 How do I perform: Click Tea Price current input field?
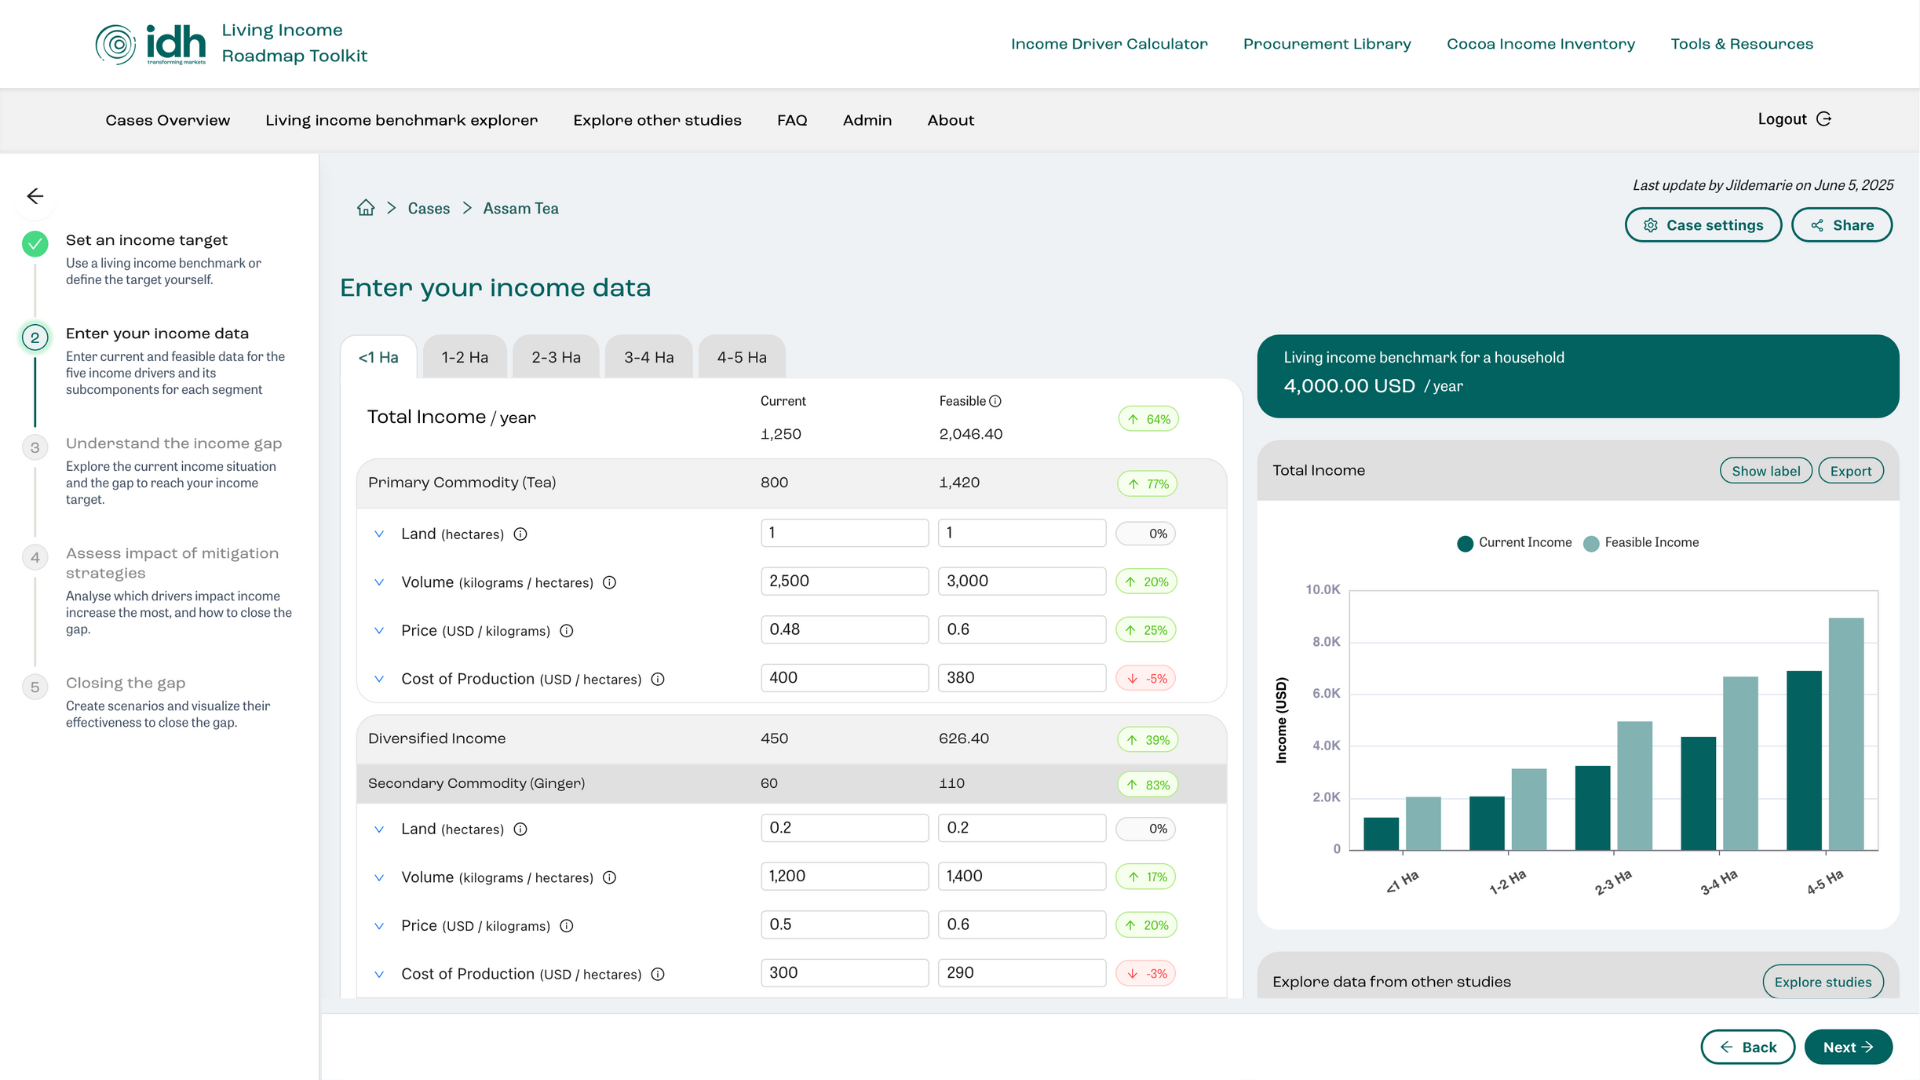click(844, 630)
